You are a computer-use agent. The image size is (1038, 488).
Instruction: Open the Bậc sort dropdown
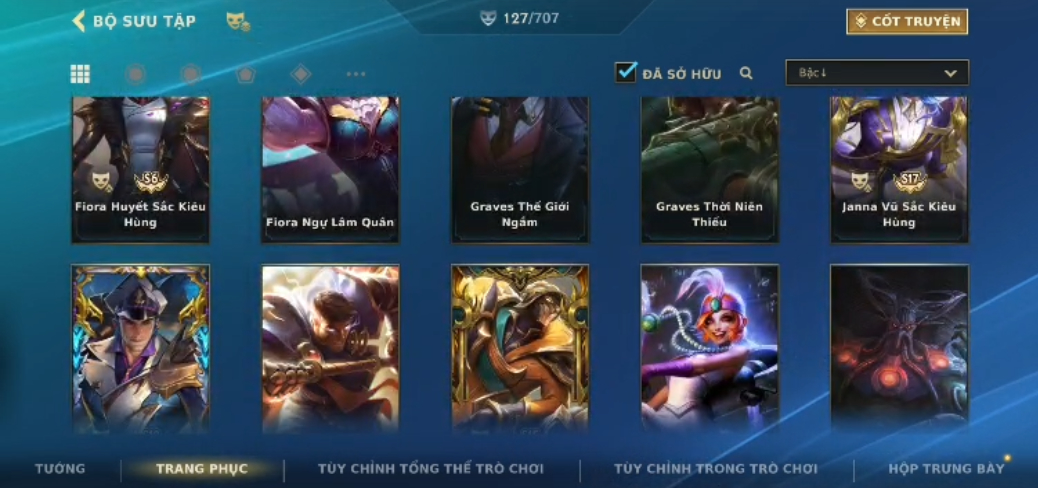coord(877,73)
